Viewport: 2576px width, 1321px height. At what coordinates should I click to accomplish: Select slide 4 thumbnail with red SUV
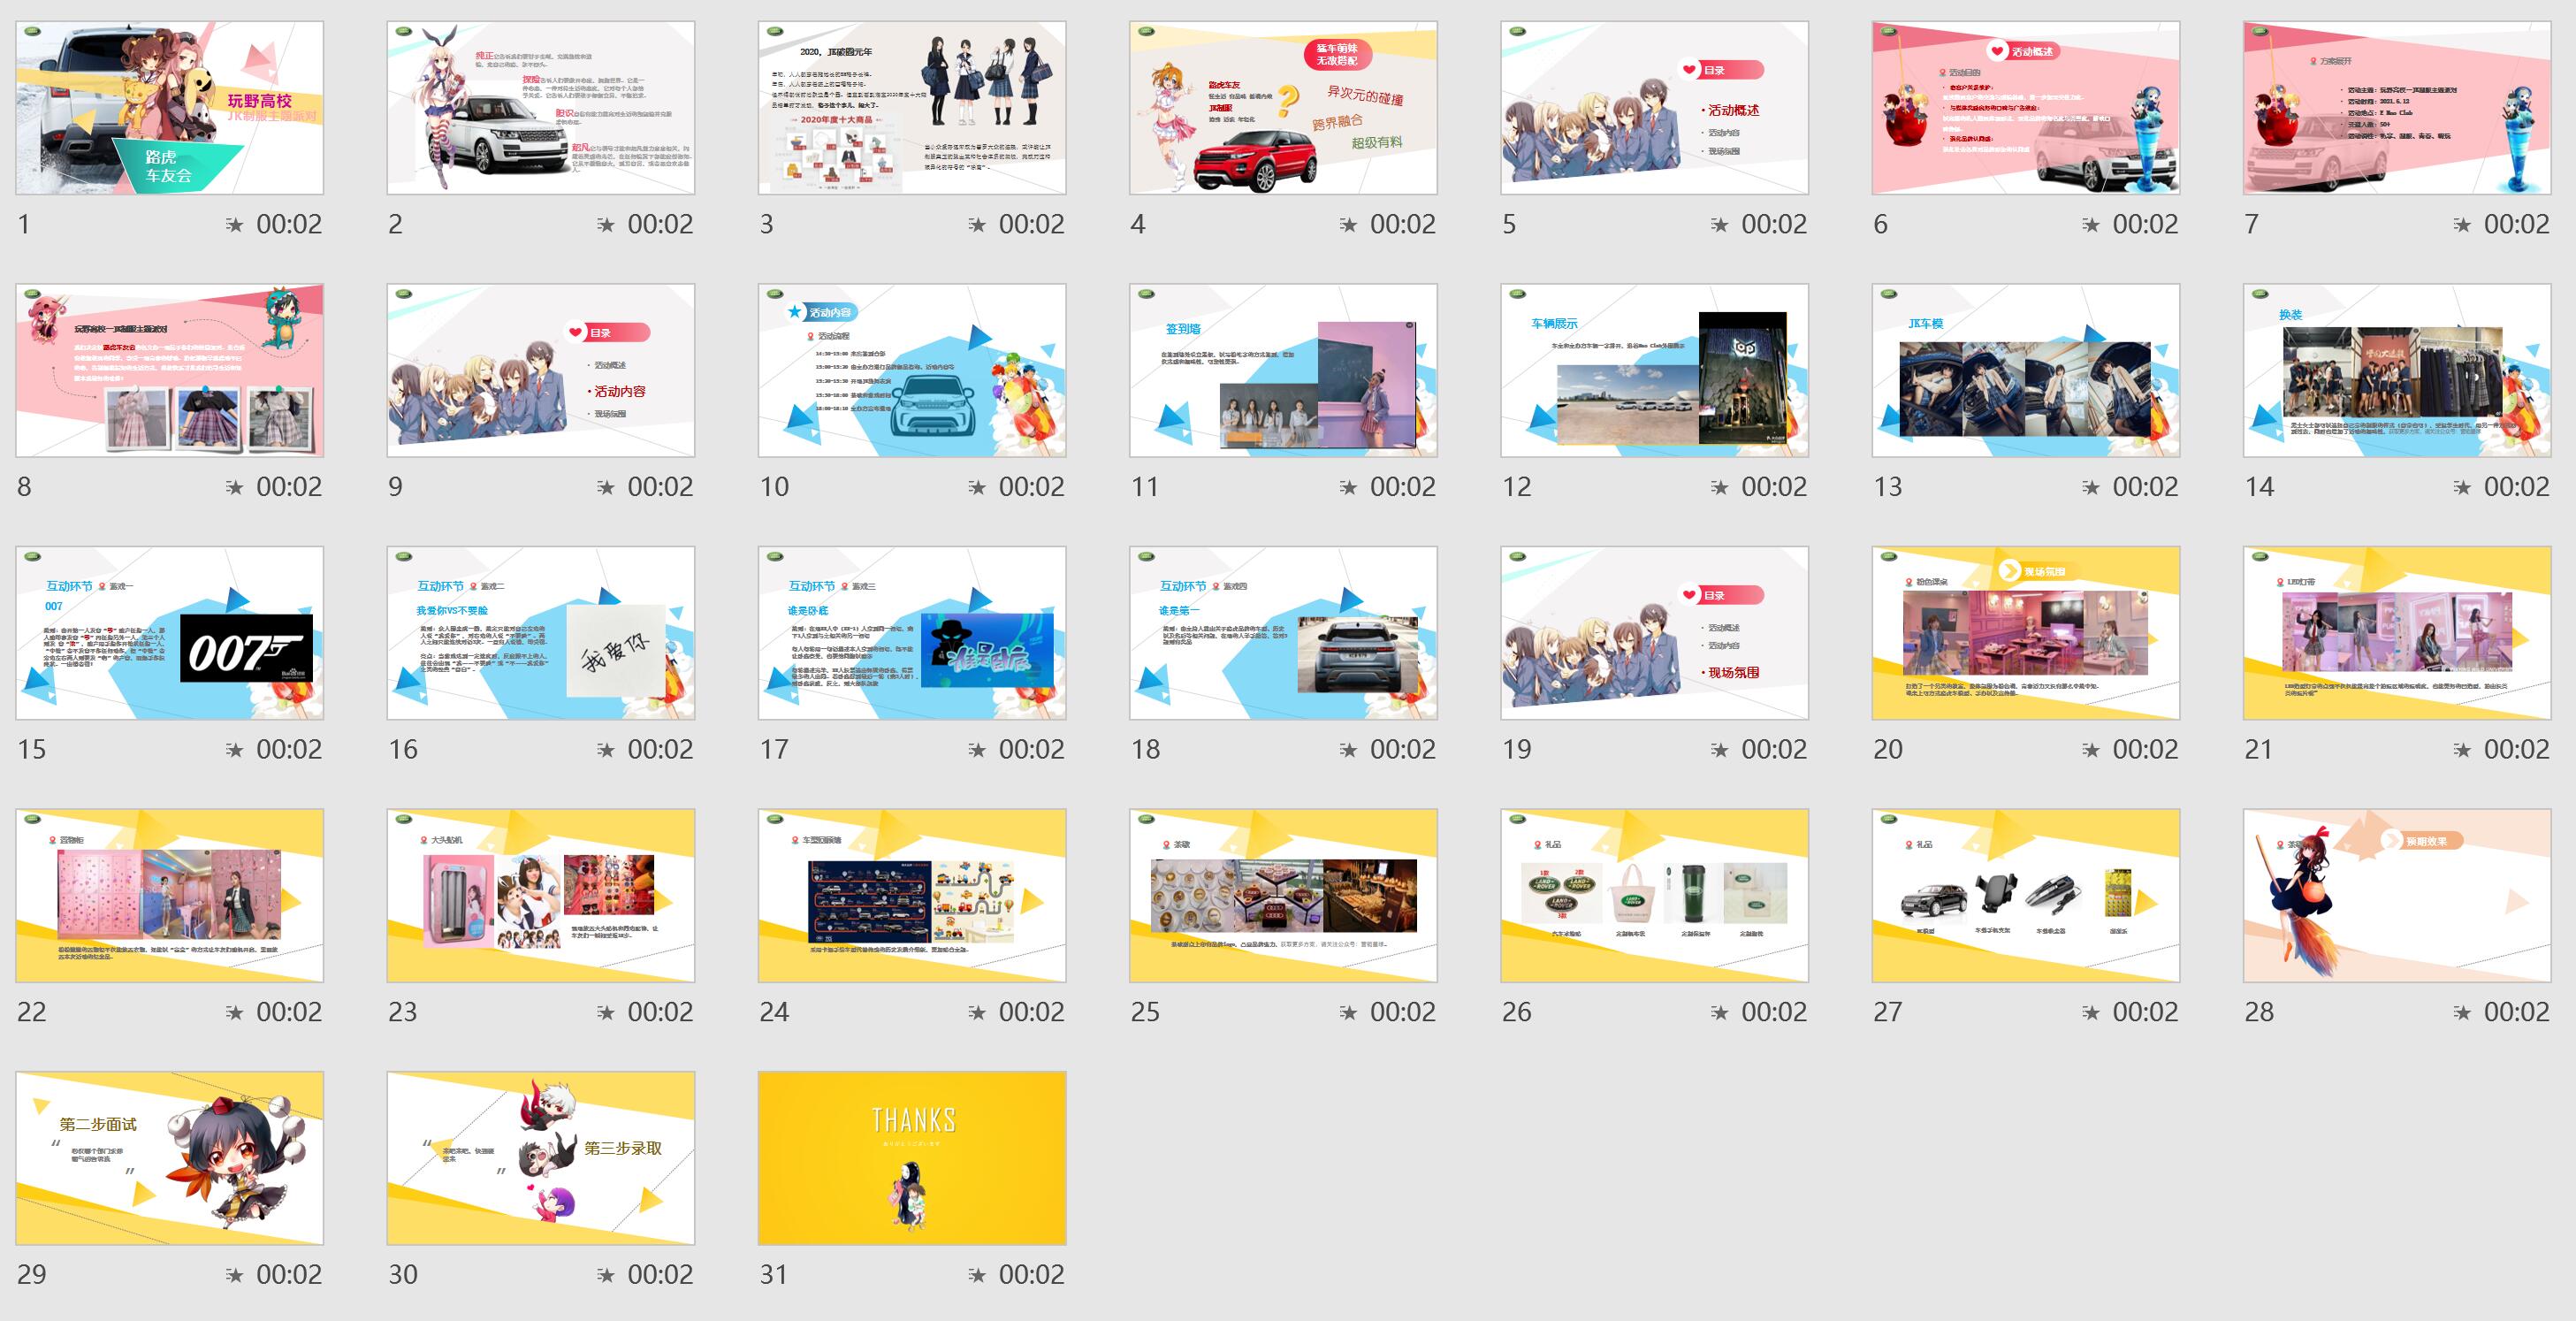coord(1283,108)
